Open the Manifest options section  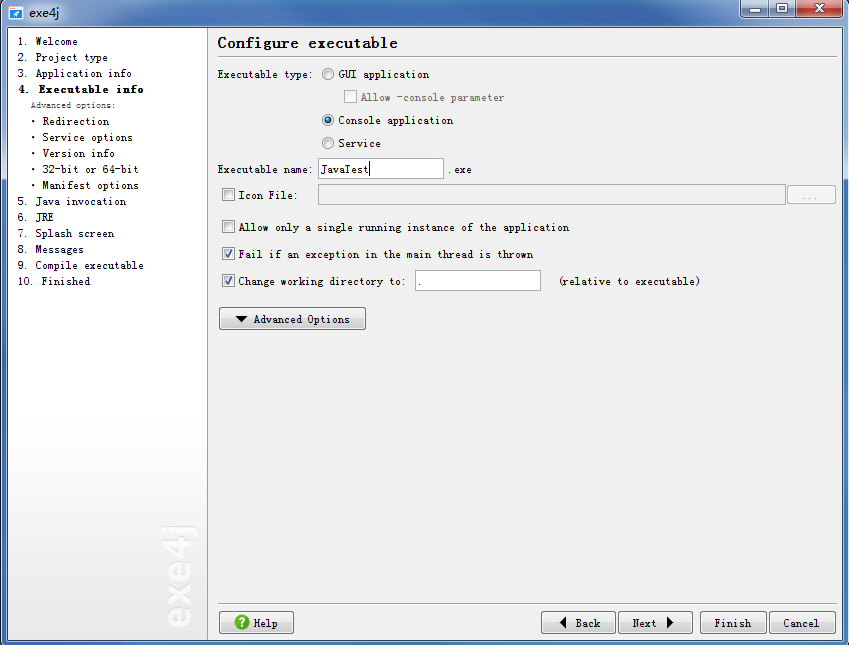point(90,185)
